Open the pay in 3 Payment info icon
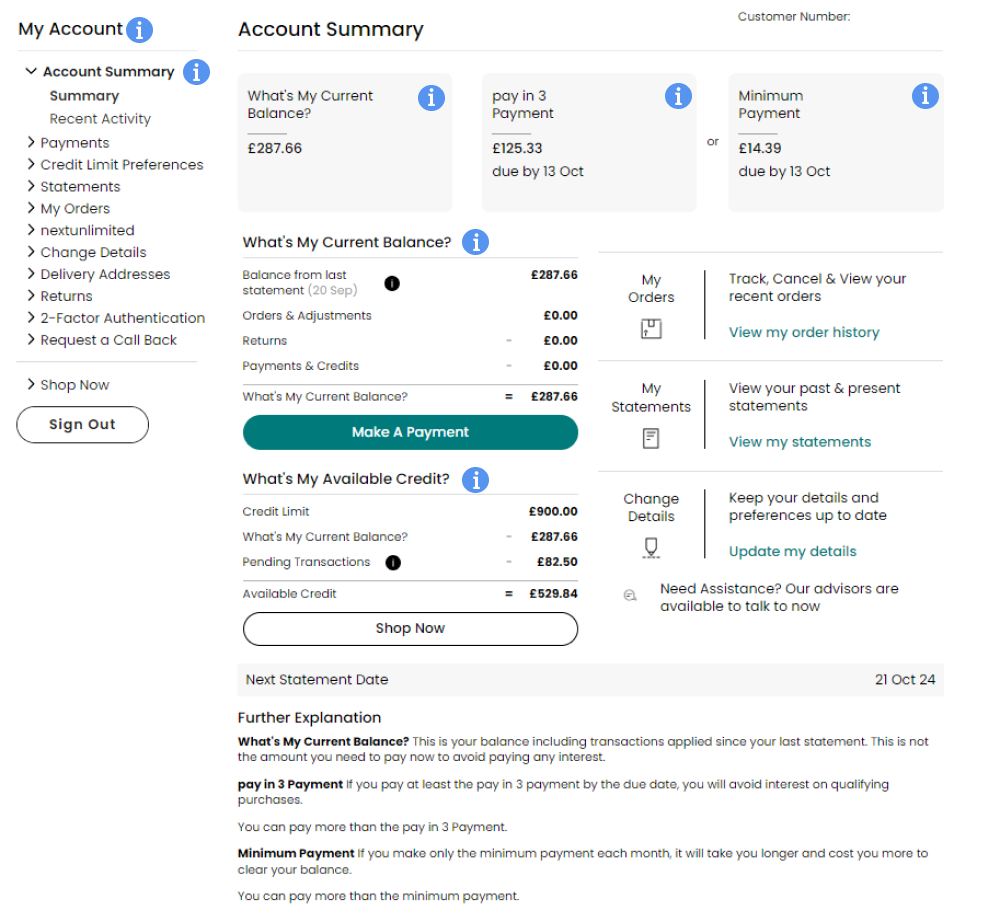 coord(678,95)
